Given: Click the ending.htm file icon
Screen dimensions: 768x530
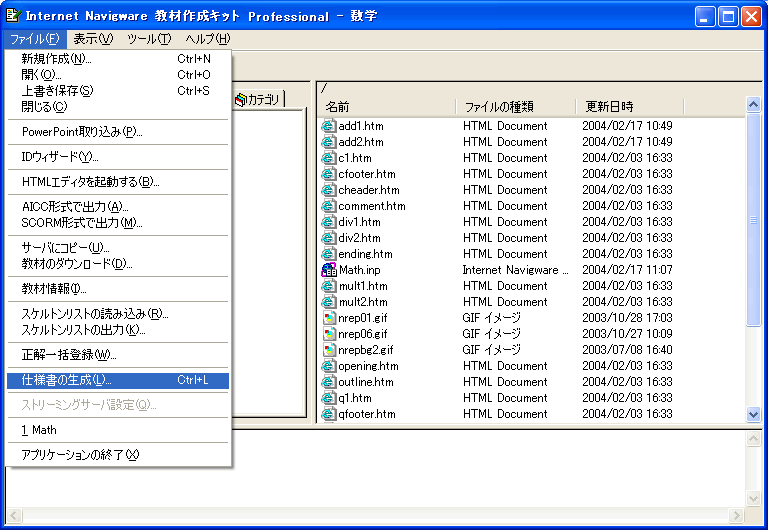Looking at the screenshot, I should coord(329,254).
